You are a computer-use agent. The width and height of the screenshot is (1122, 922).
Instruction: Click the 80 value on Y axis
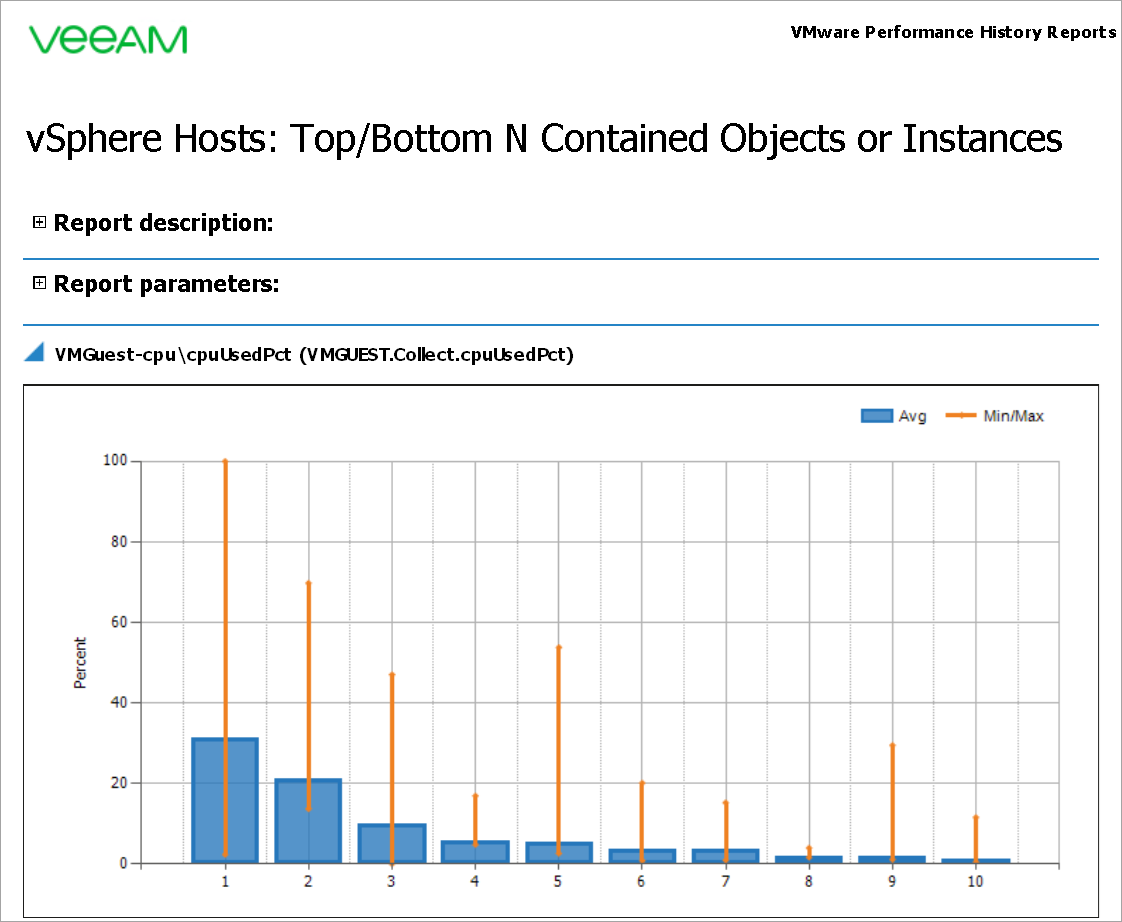coord(119,542)
